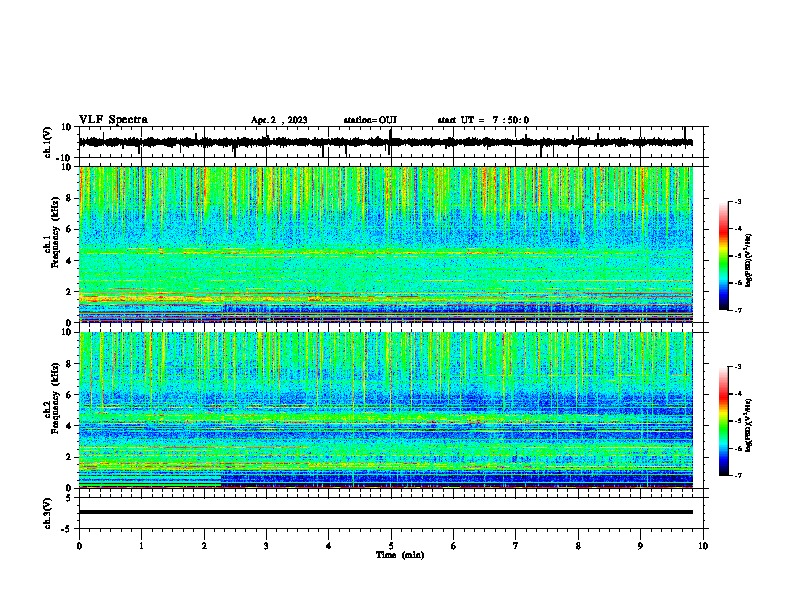
Task: Click time axis tick label '2'
Action: coord(204,546)
